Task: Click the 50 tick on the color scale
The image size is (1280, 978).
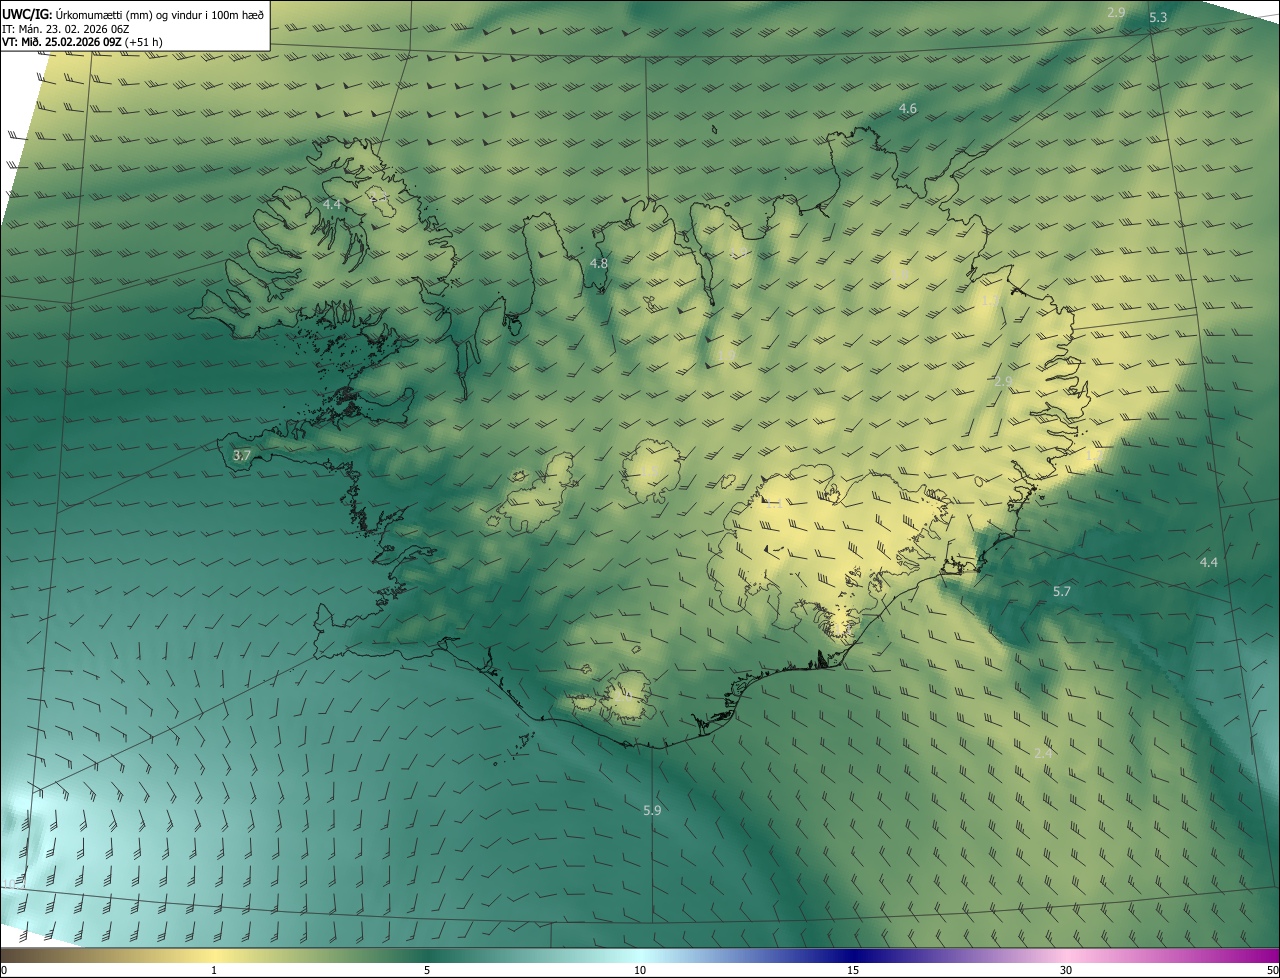Action: pos(1272,970)
